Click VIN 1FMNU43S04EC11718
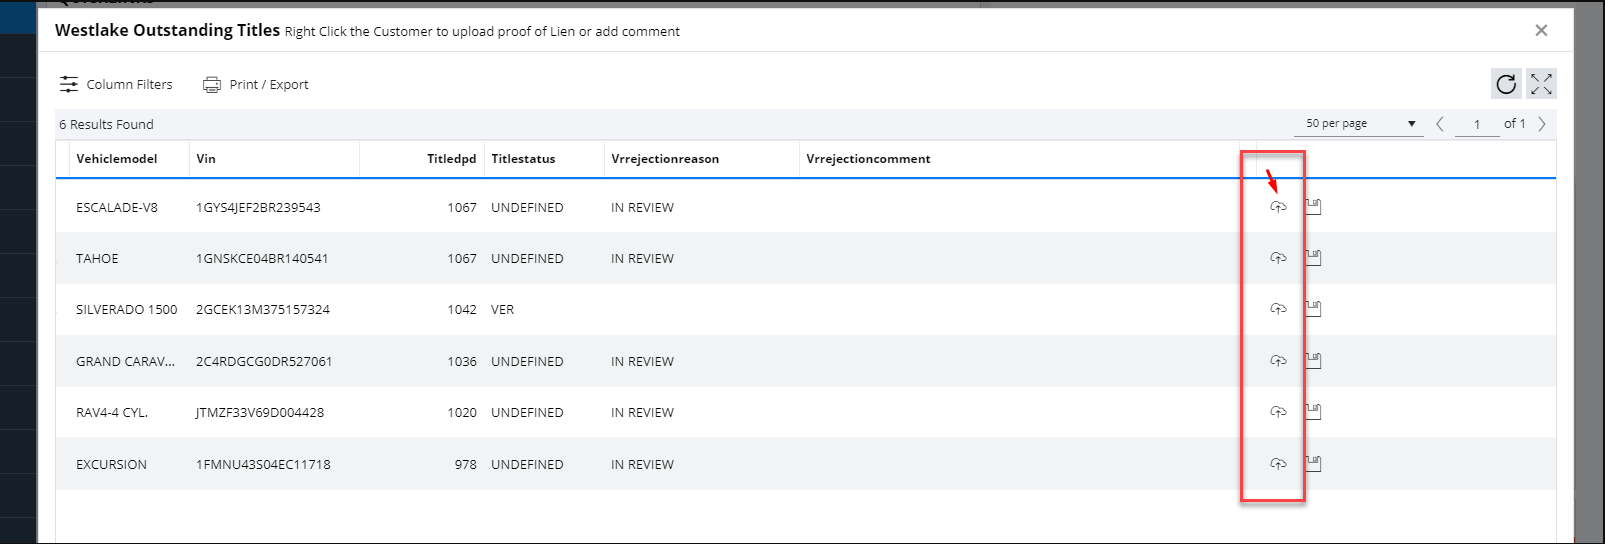This screenshot has width=1605, height=544. (263, 465)
